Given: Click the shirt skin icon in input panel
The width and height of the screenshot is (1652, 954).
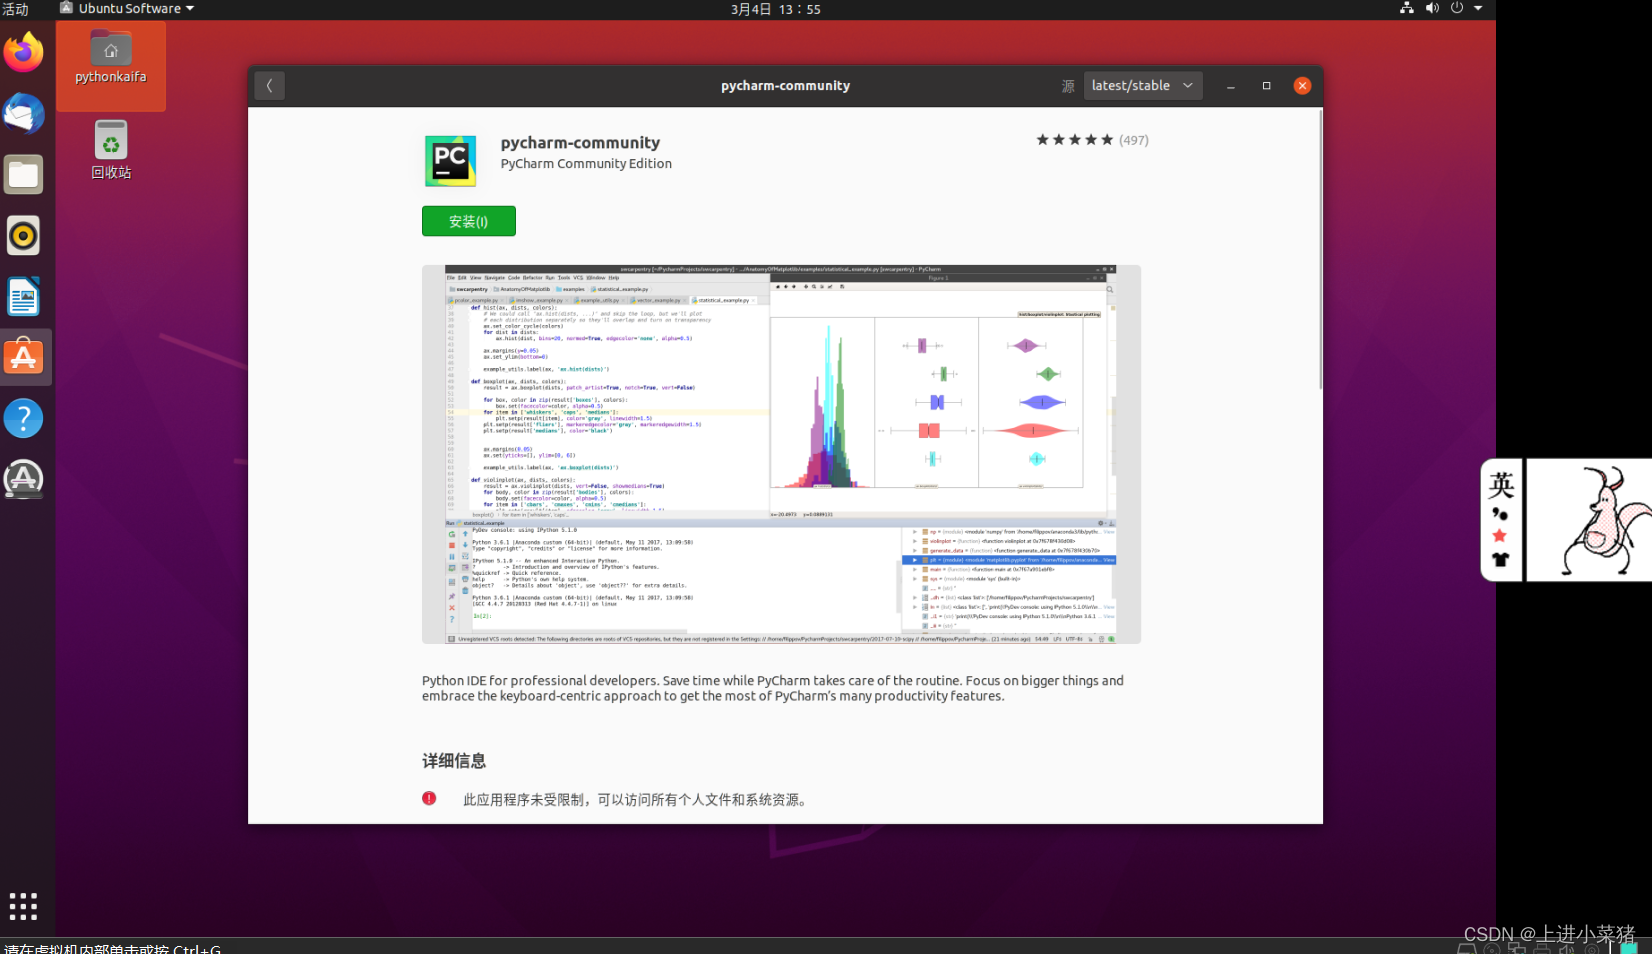Looking at the screenshot, I should pos(1500,560).
